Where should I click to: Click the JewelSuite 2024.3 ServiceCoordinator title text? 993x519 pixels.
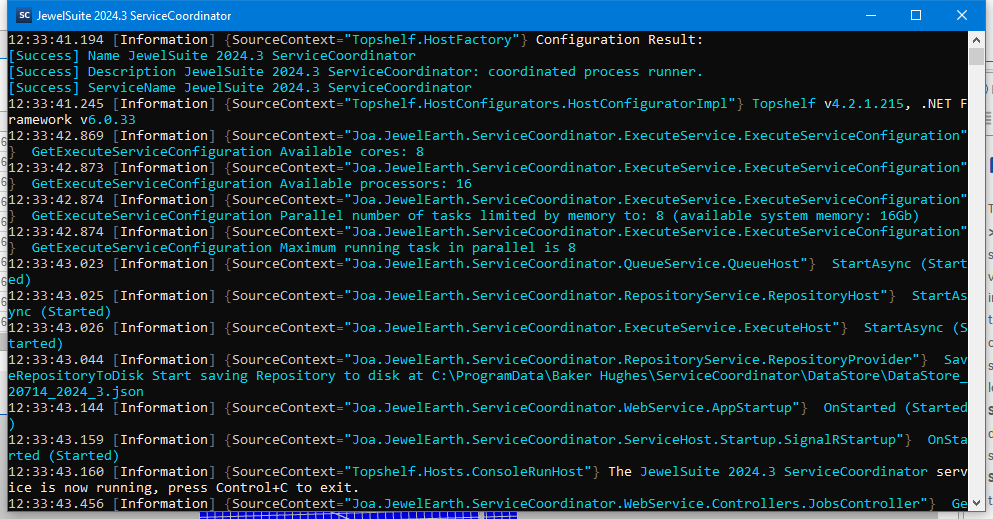tap(135, 16)
